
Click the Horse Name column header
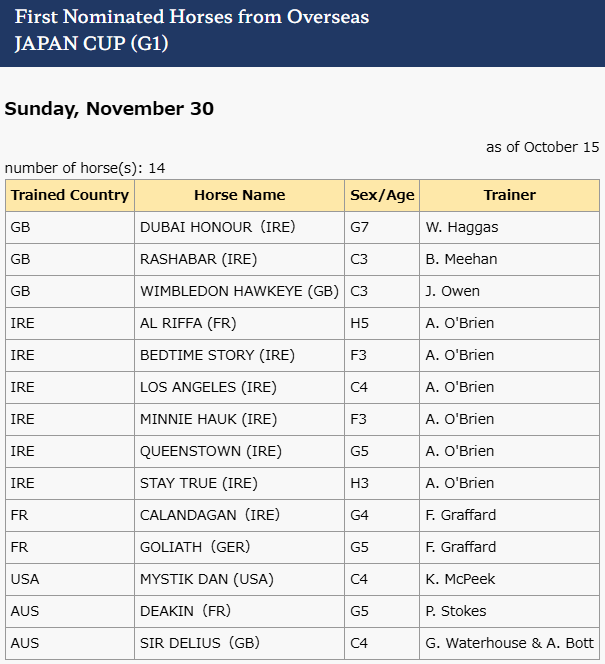coord(240,195)
